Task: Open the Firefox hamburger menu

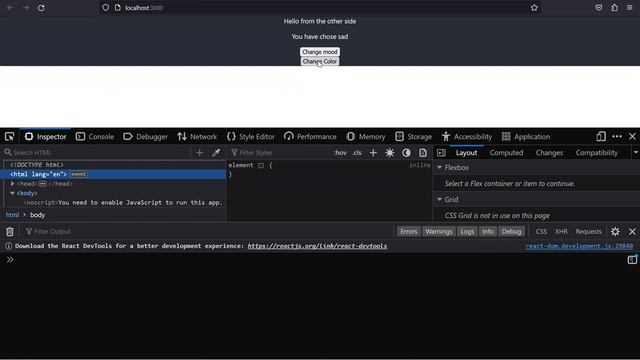Action: pos(630,8)
